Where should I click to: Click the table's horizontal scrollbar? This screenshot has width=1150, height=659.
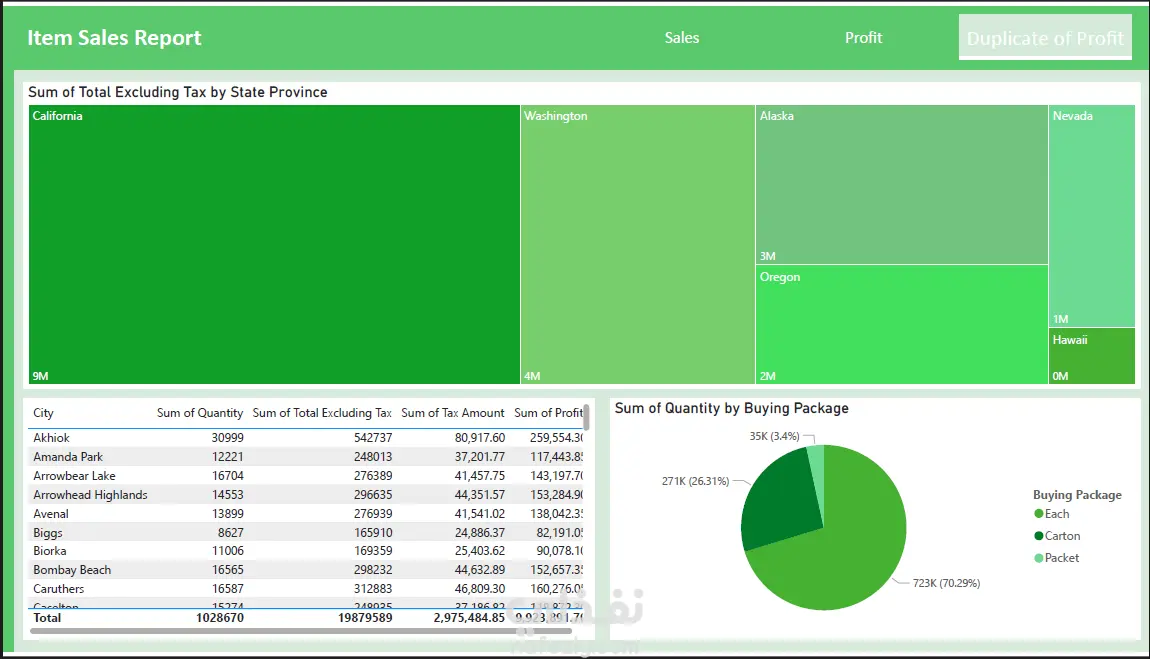pyautogui.click(x=300, y=631)
